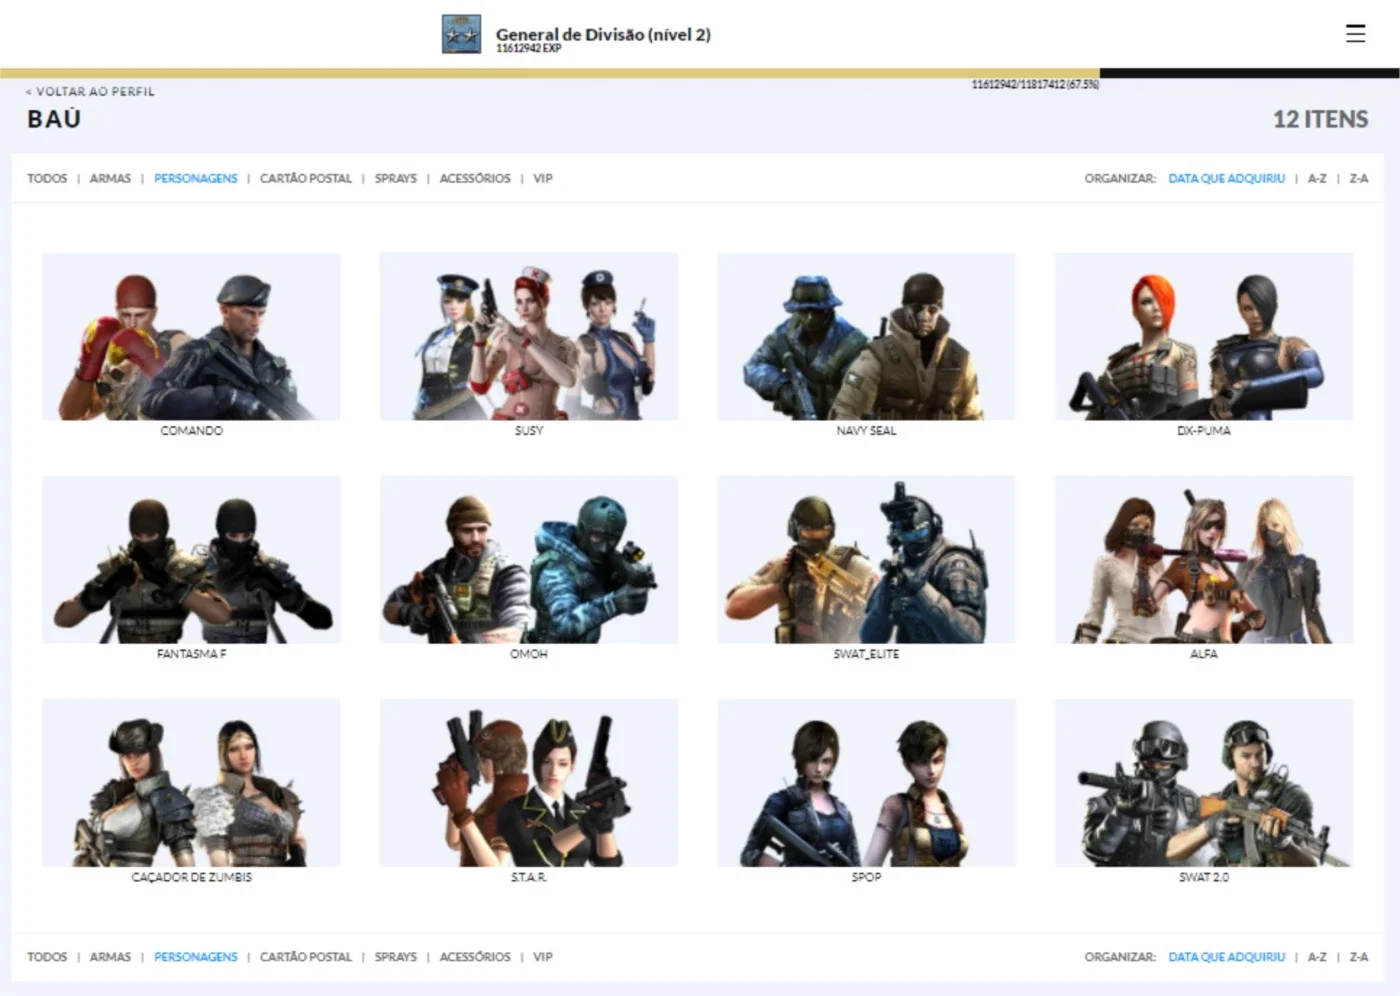
Task: Open the ALFA character thumbnail
Action: [1204, 559]
